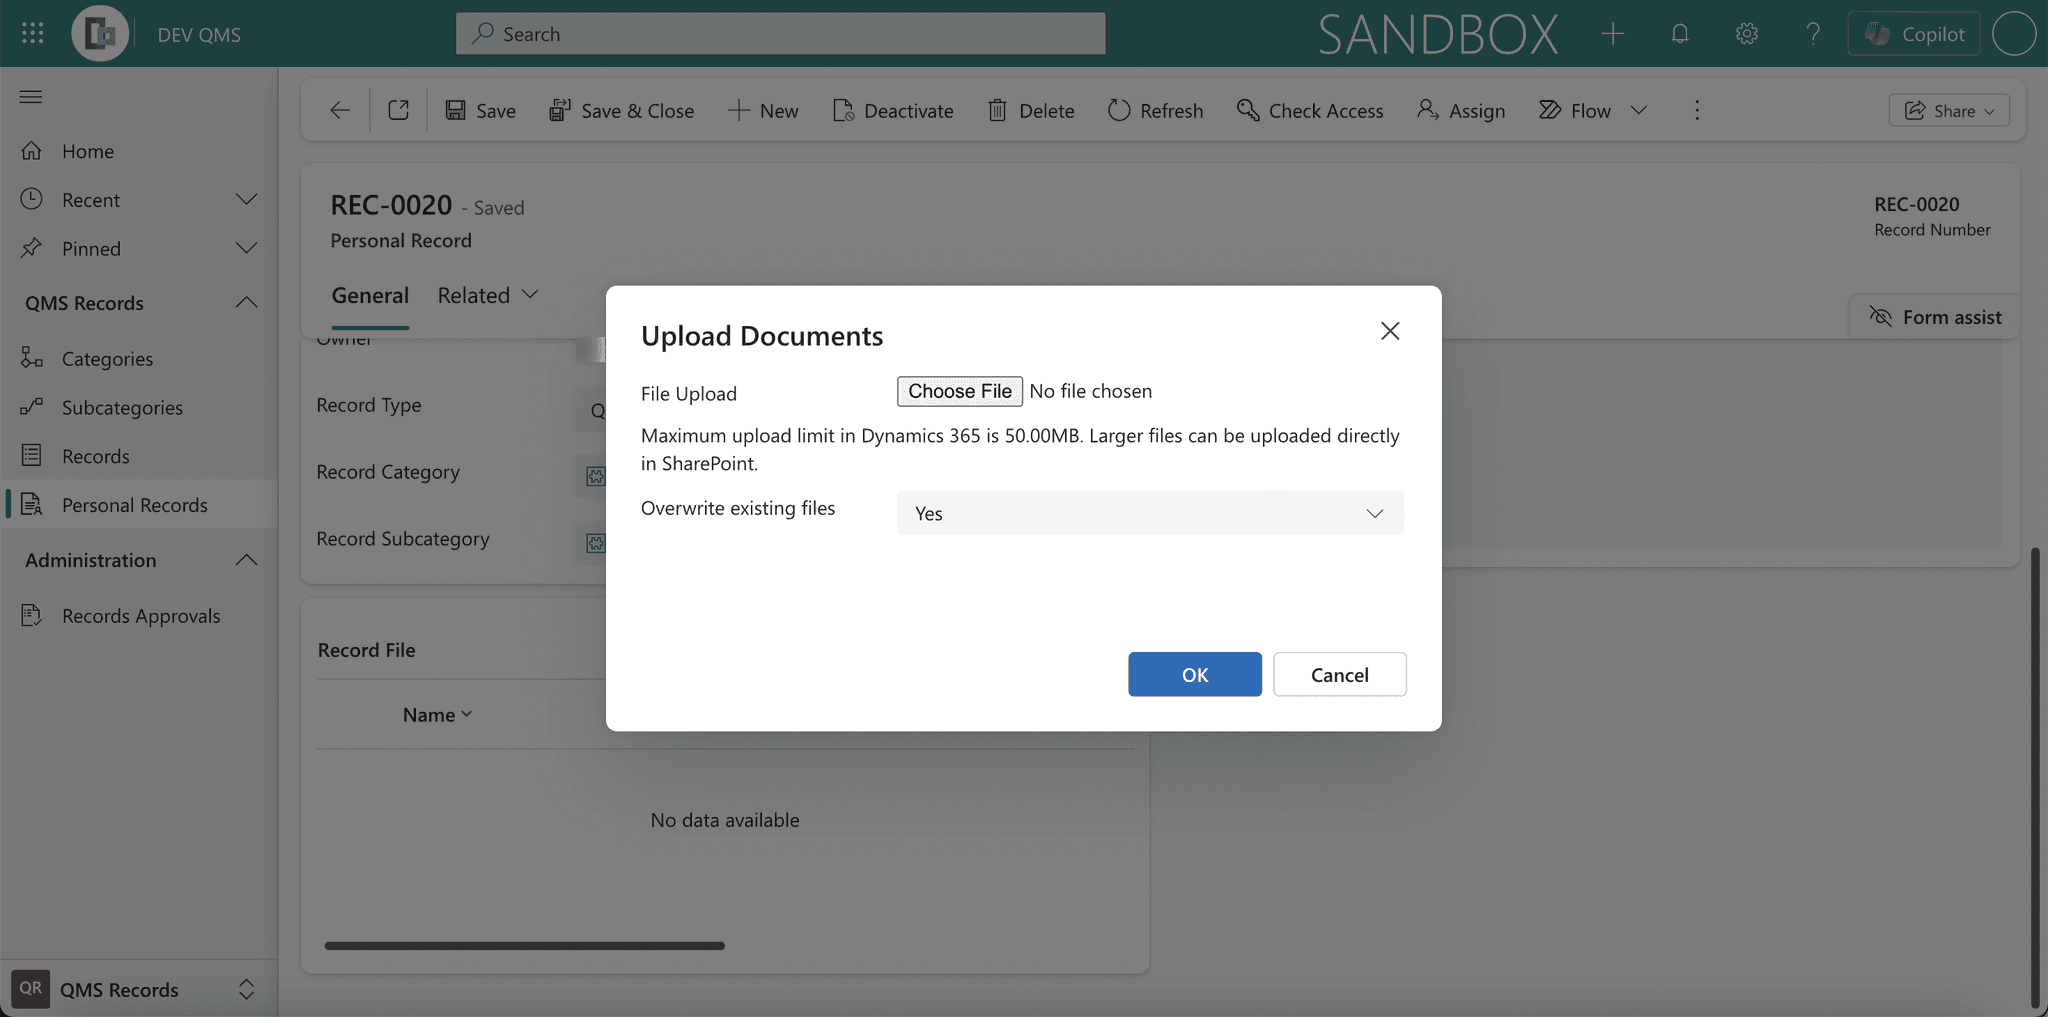
Task: Click the Recent clock icon
Action: pyautogui.click(x=32, y=199)
